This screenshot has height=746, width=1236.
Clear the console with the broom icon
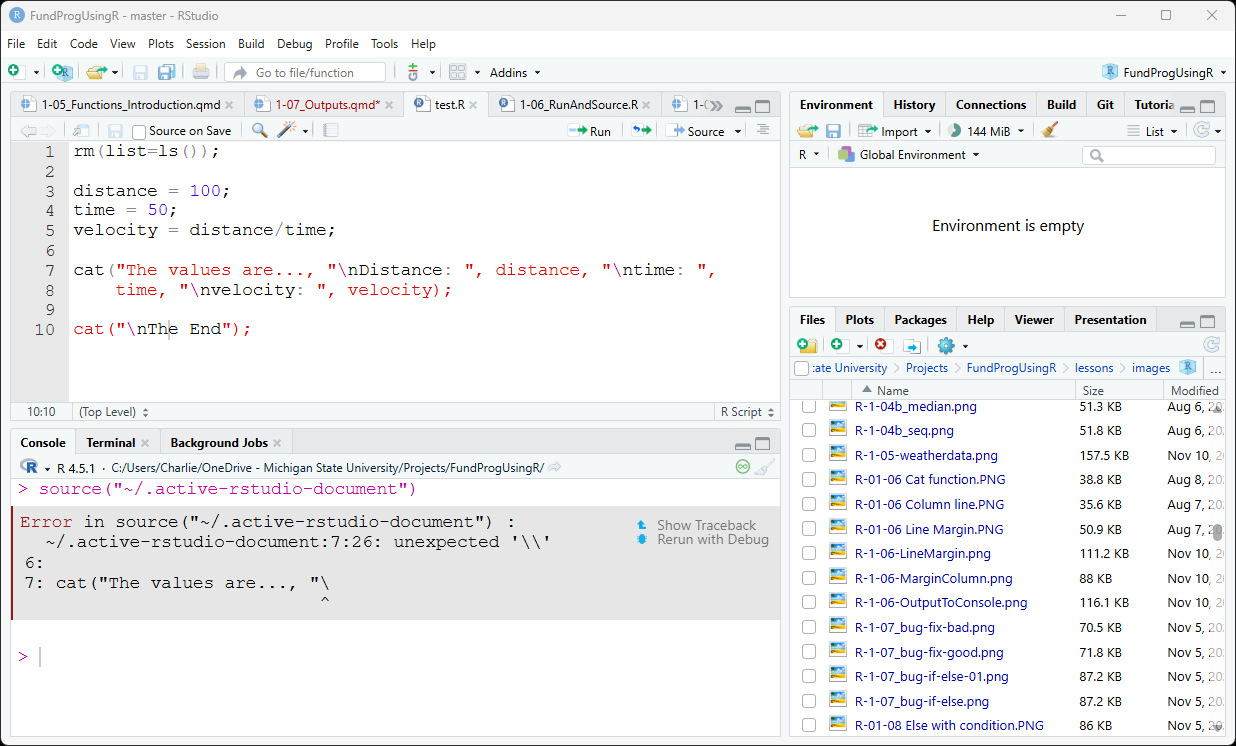765,467
